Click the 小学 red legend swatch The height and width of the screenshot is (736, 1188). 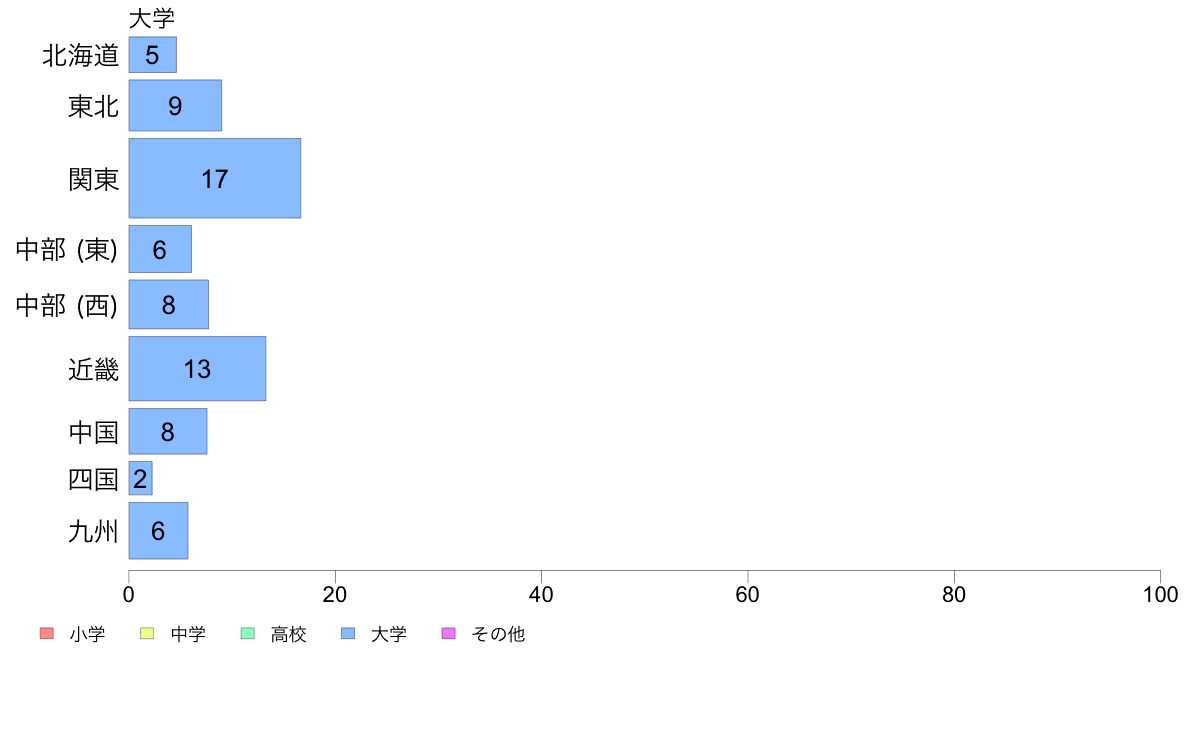click(x=47, y=633)
